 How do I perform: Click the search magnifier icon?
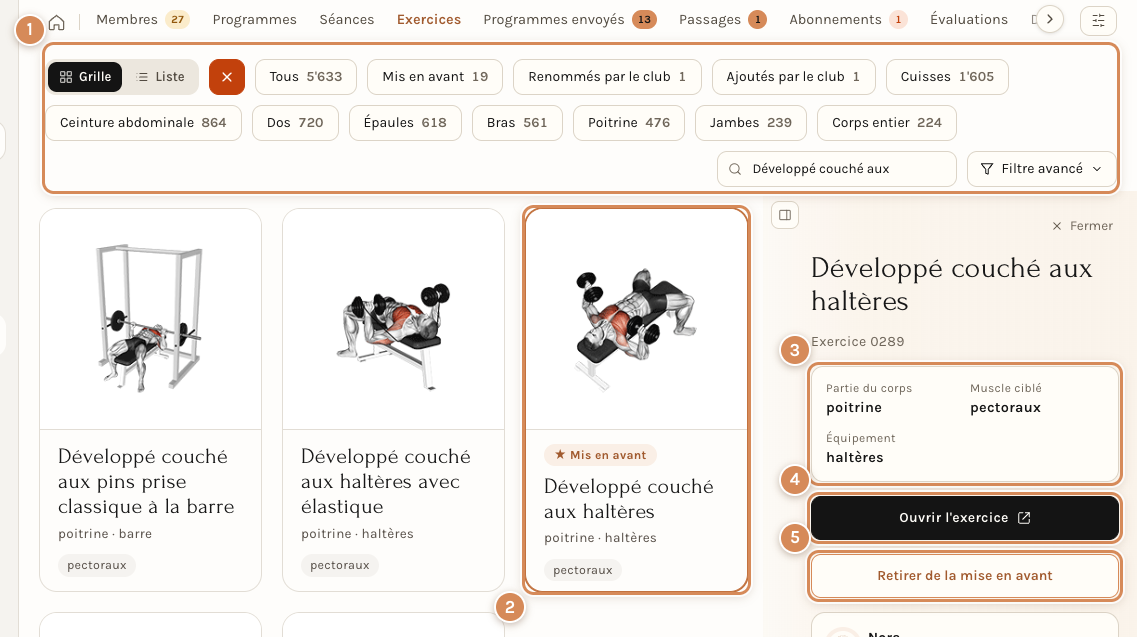click(735, 169)
